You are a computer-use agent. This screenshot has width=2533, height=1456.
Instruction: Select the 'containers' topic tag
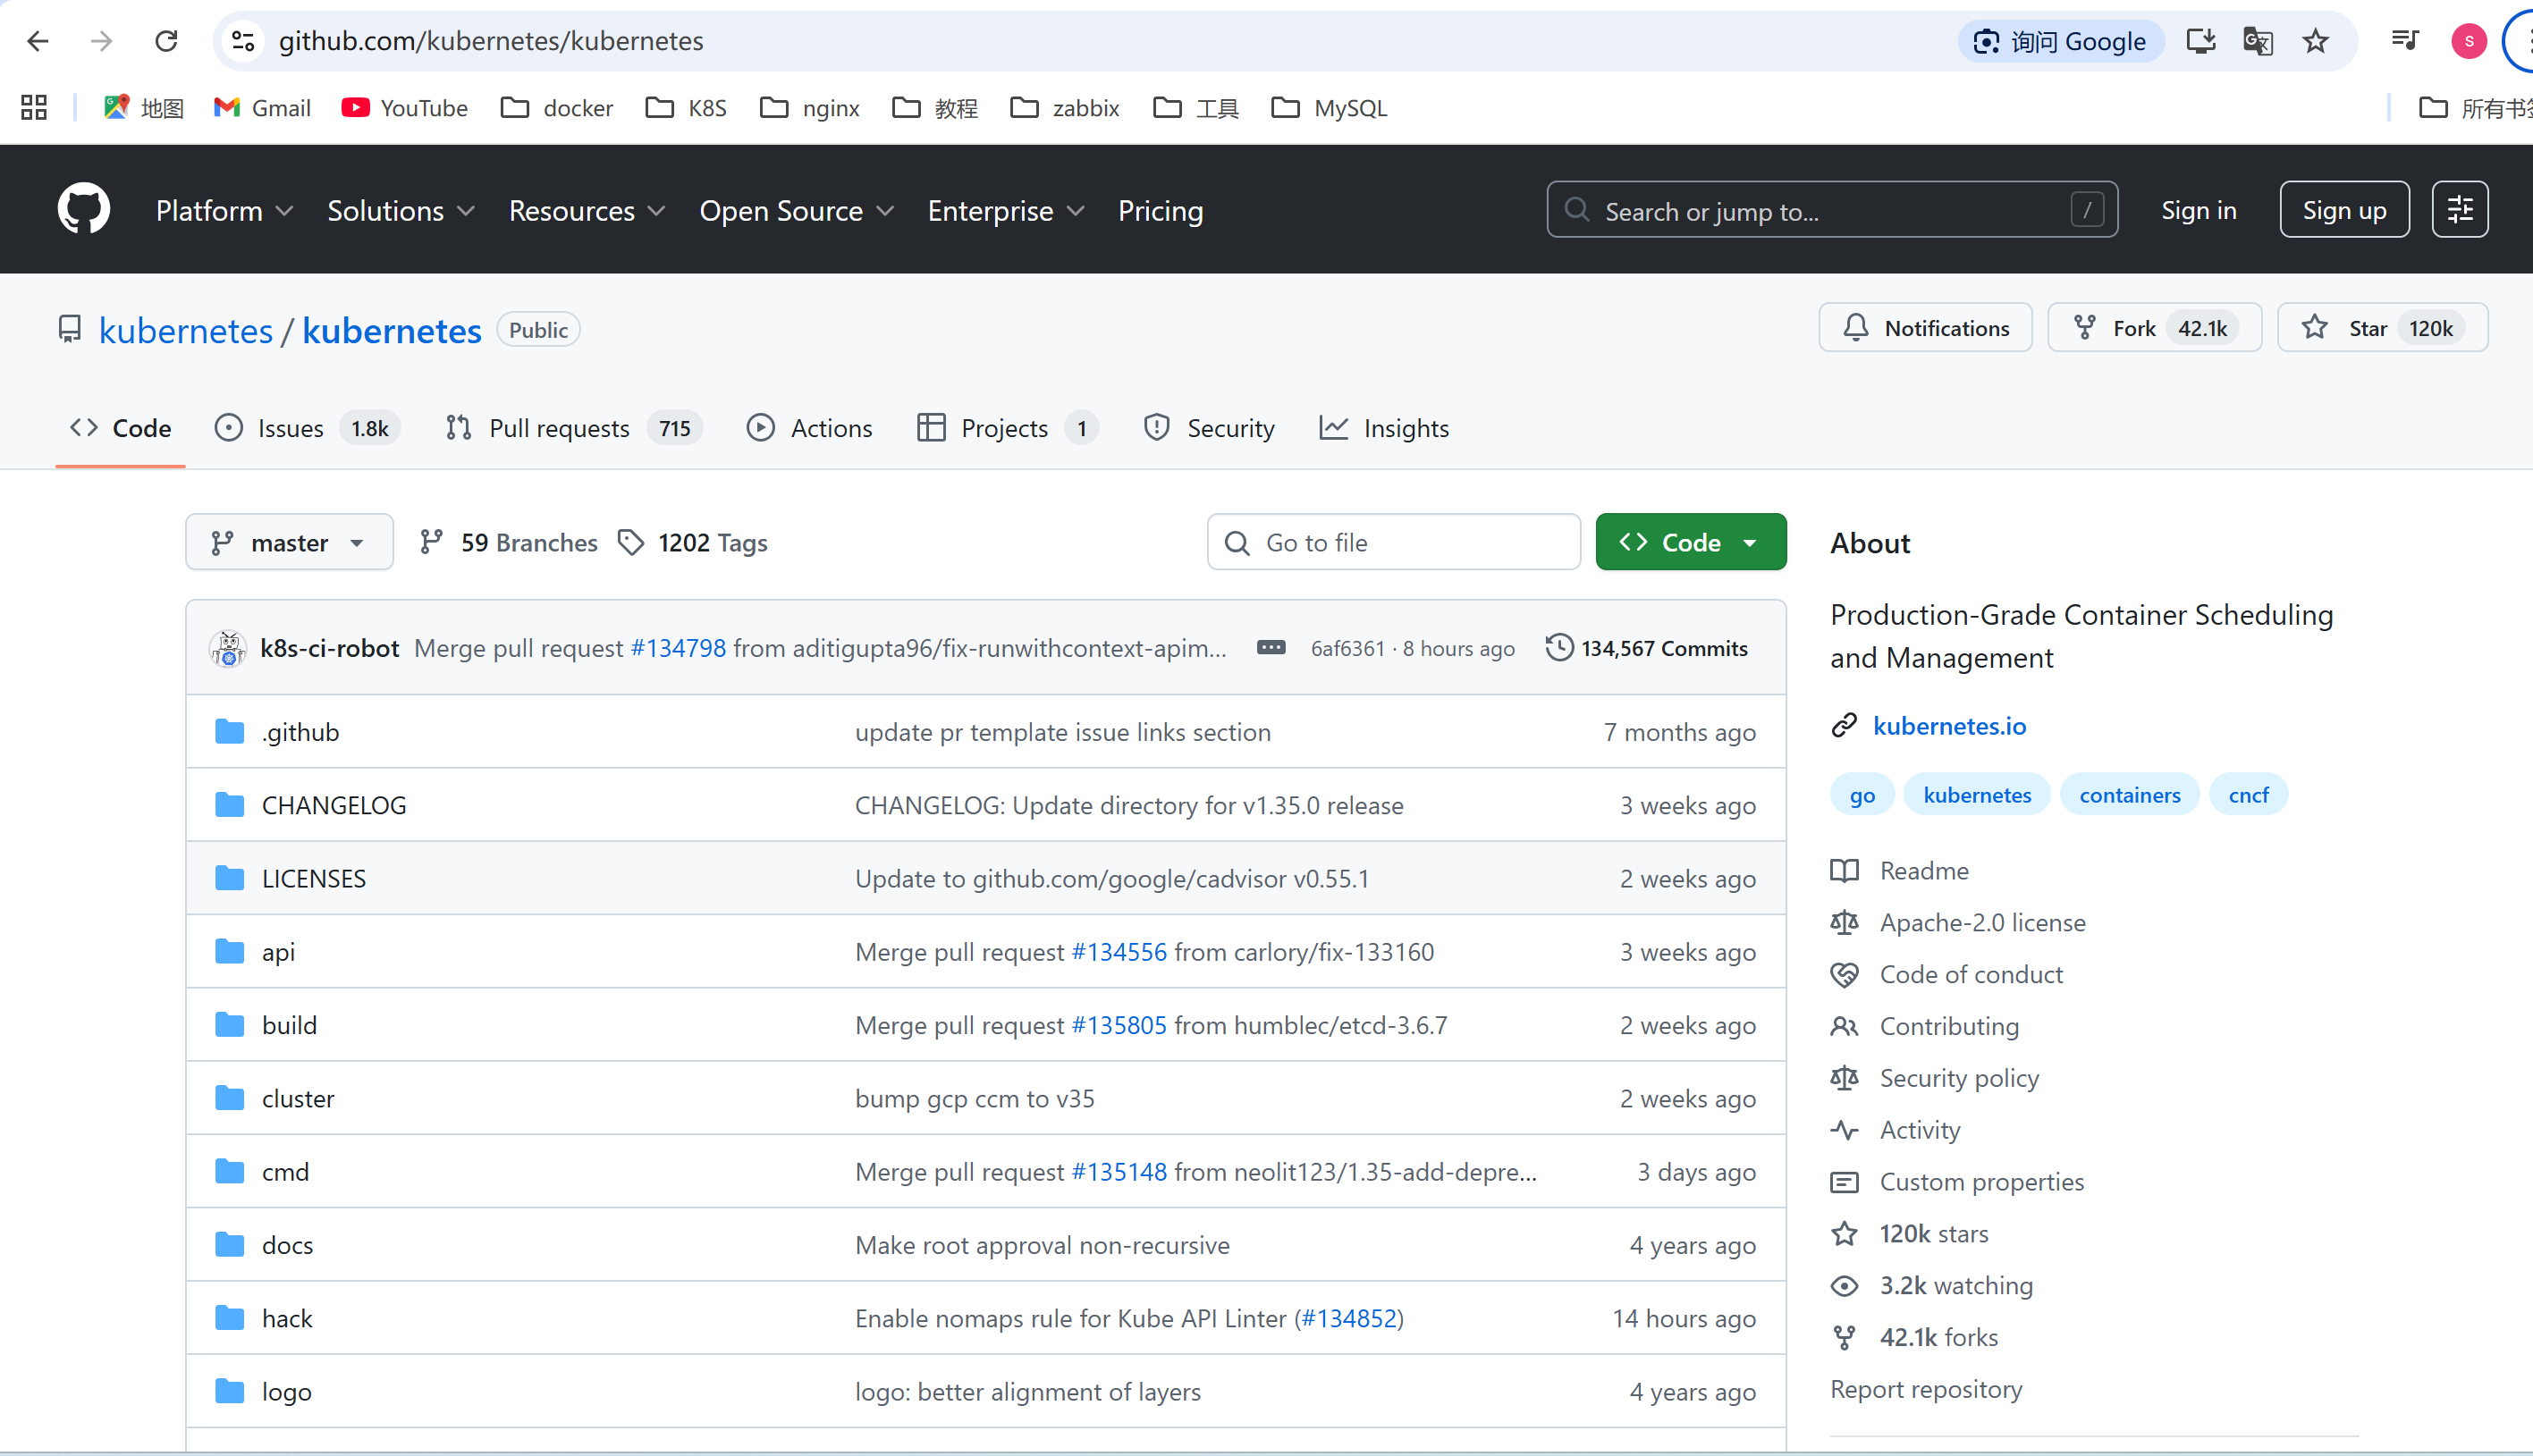[x=2129, y=795]
